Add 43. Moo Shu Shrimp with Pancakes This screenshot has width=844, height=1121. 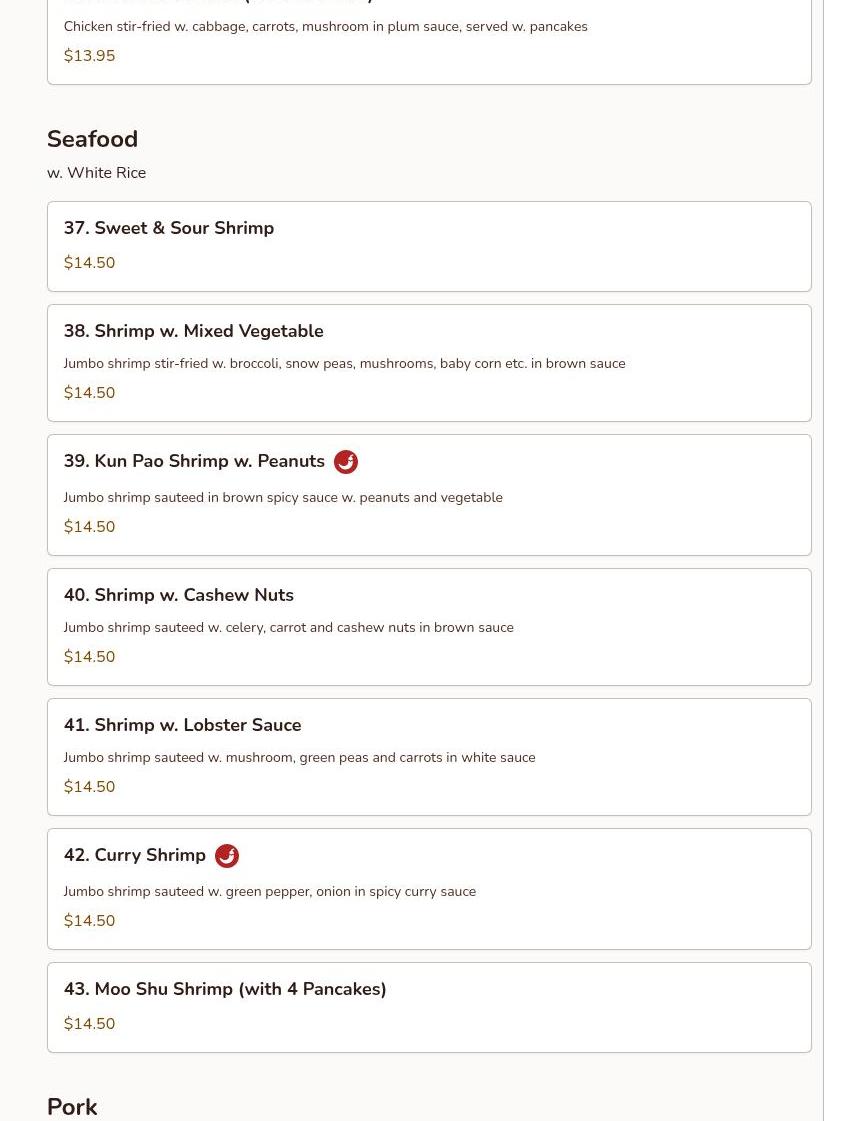[225, 989]
